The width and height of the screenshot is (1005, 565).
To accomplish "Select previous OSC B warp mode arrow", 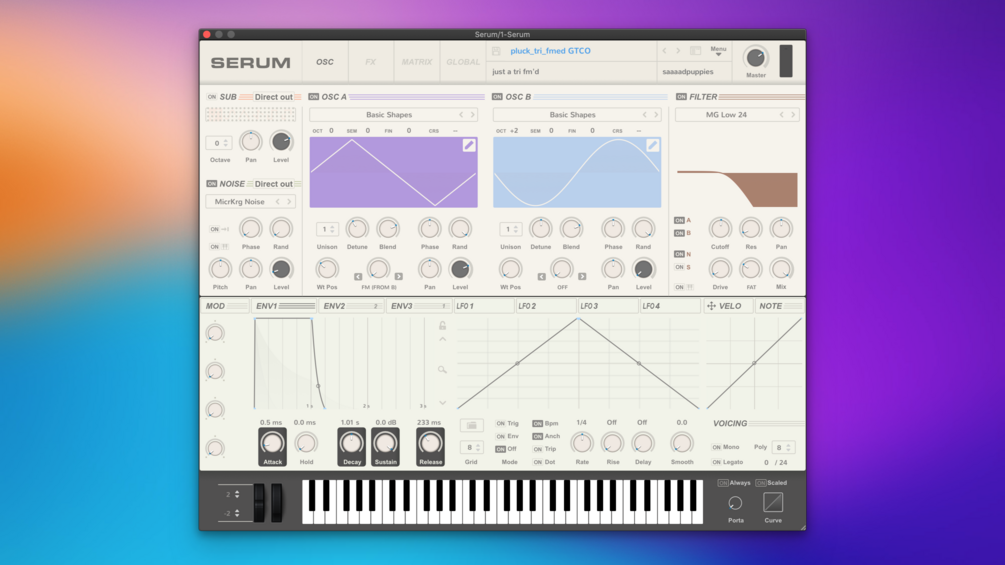I will coord(542,277).
